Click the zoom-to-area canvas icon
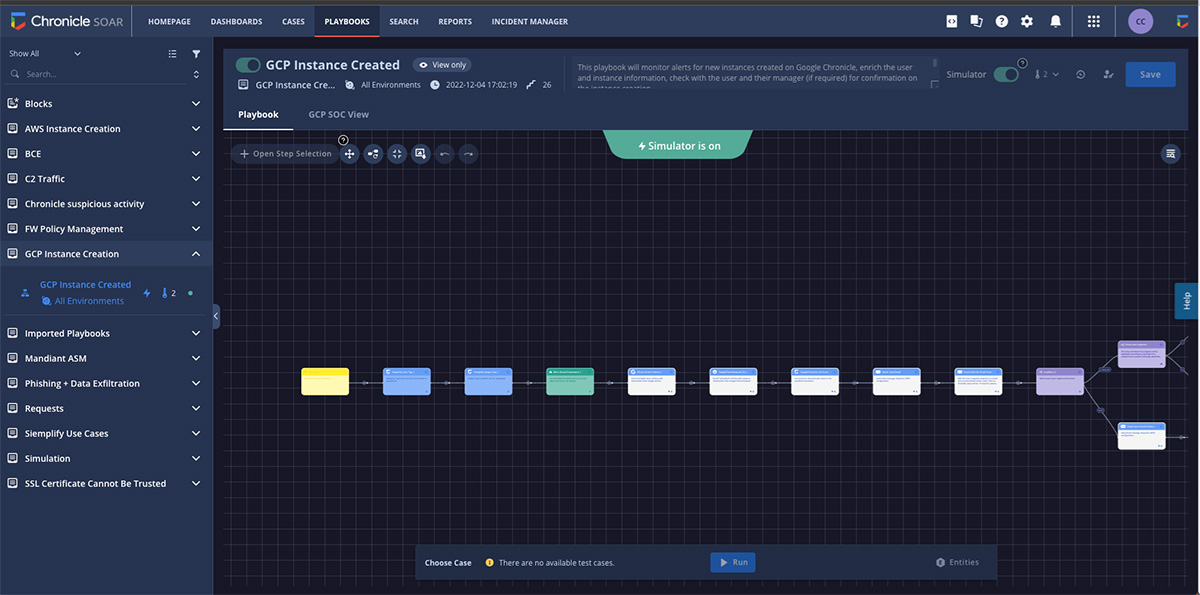The width and height of the screenshot is (1200, 595). pos(421,154)
